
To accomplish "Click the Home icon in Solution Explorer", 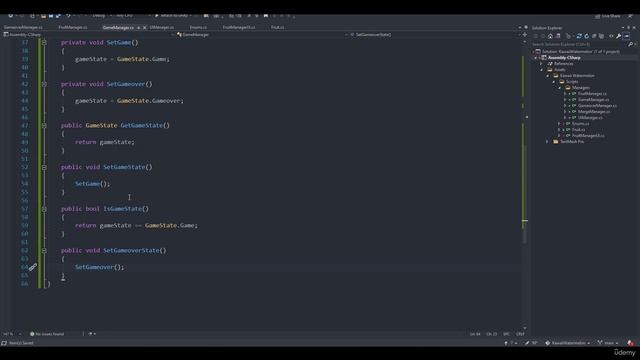I will (x=550, y=36).
